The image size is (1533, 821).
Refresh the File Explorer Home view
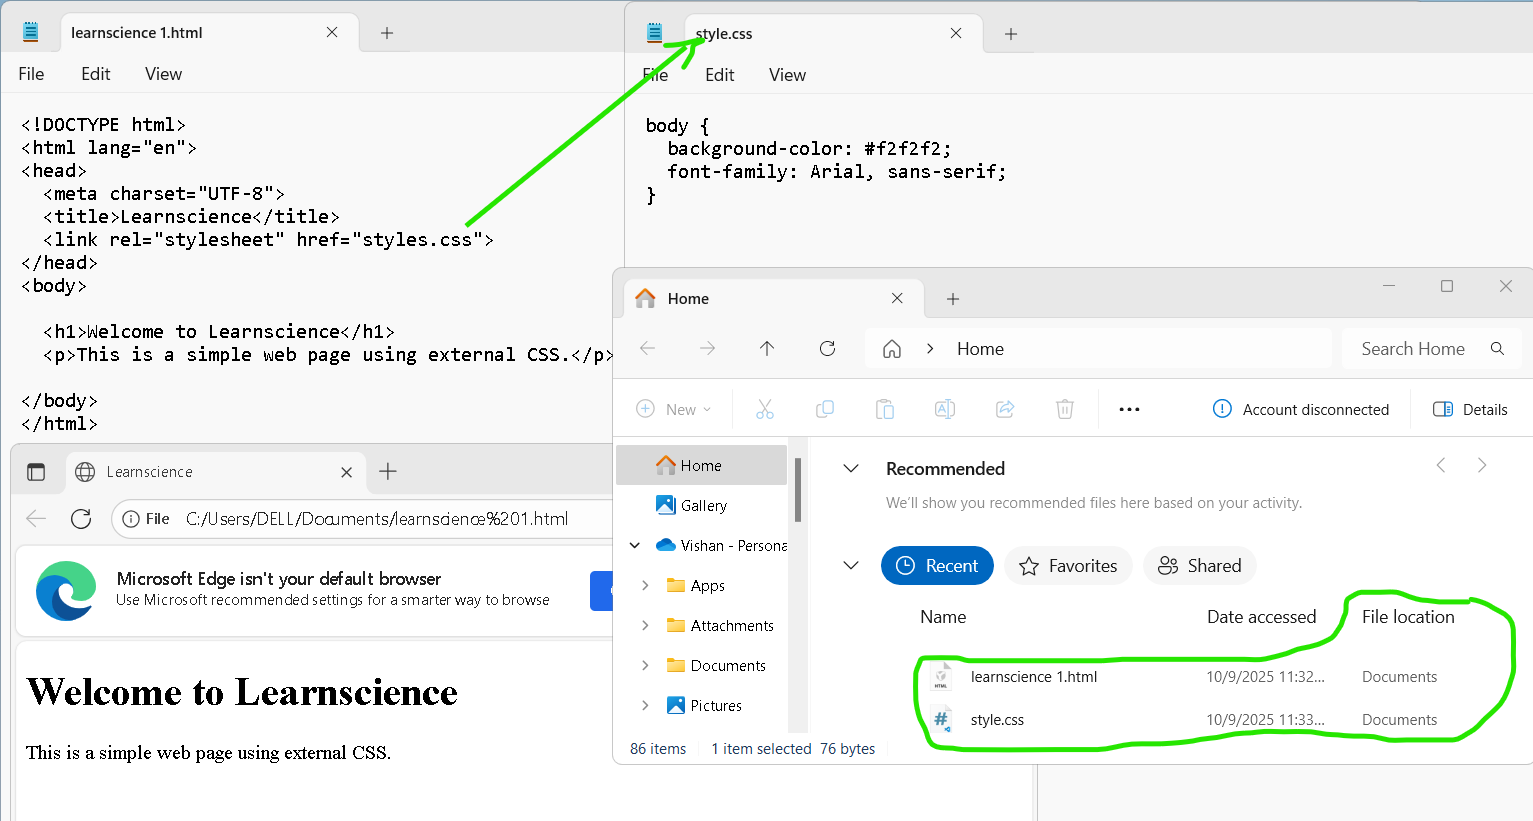827,349
